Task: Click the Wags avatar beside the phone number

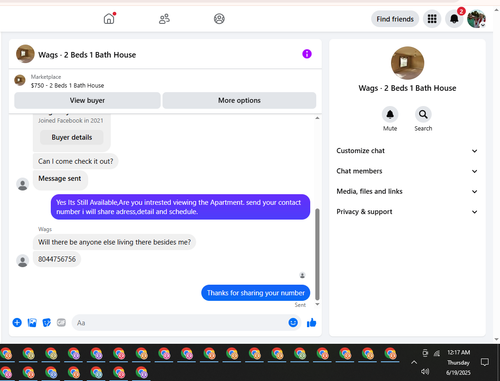Action: pos(23,261)
